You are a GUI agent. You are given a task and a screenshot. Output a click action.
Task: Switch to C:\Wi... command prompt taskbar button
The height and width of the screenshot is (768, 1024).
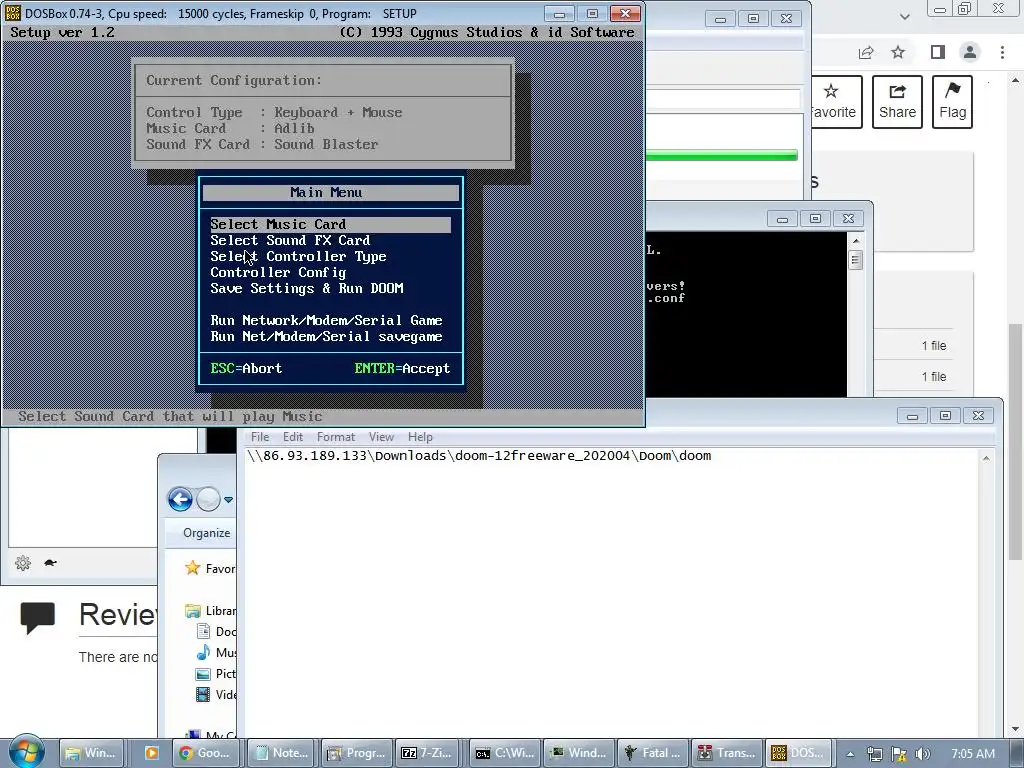pyautogui.click(x=505, y=753)
